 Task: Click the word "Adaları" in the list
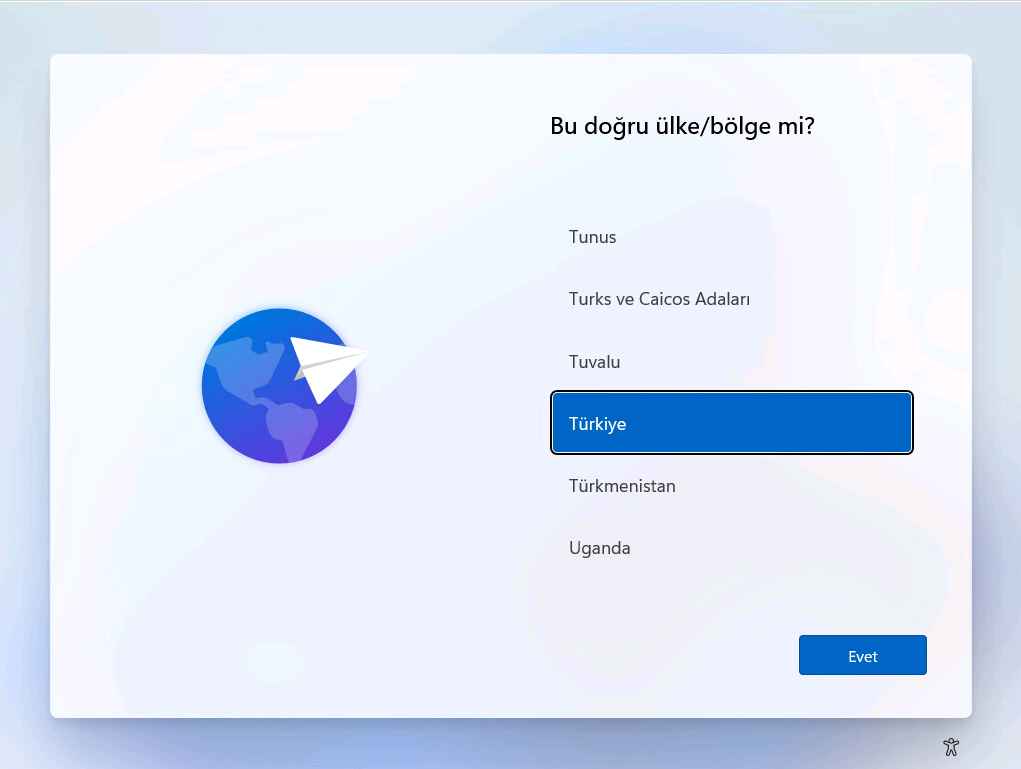tap(718, 299)
